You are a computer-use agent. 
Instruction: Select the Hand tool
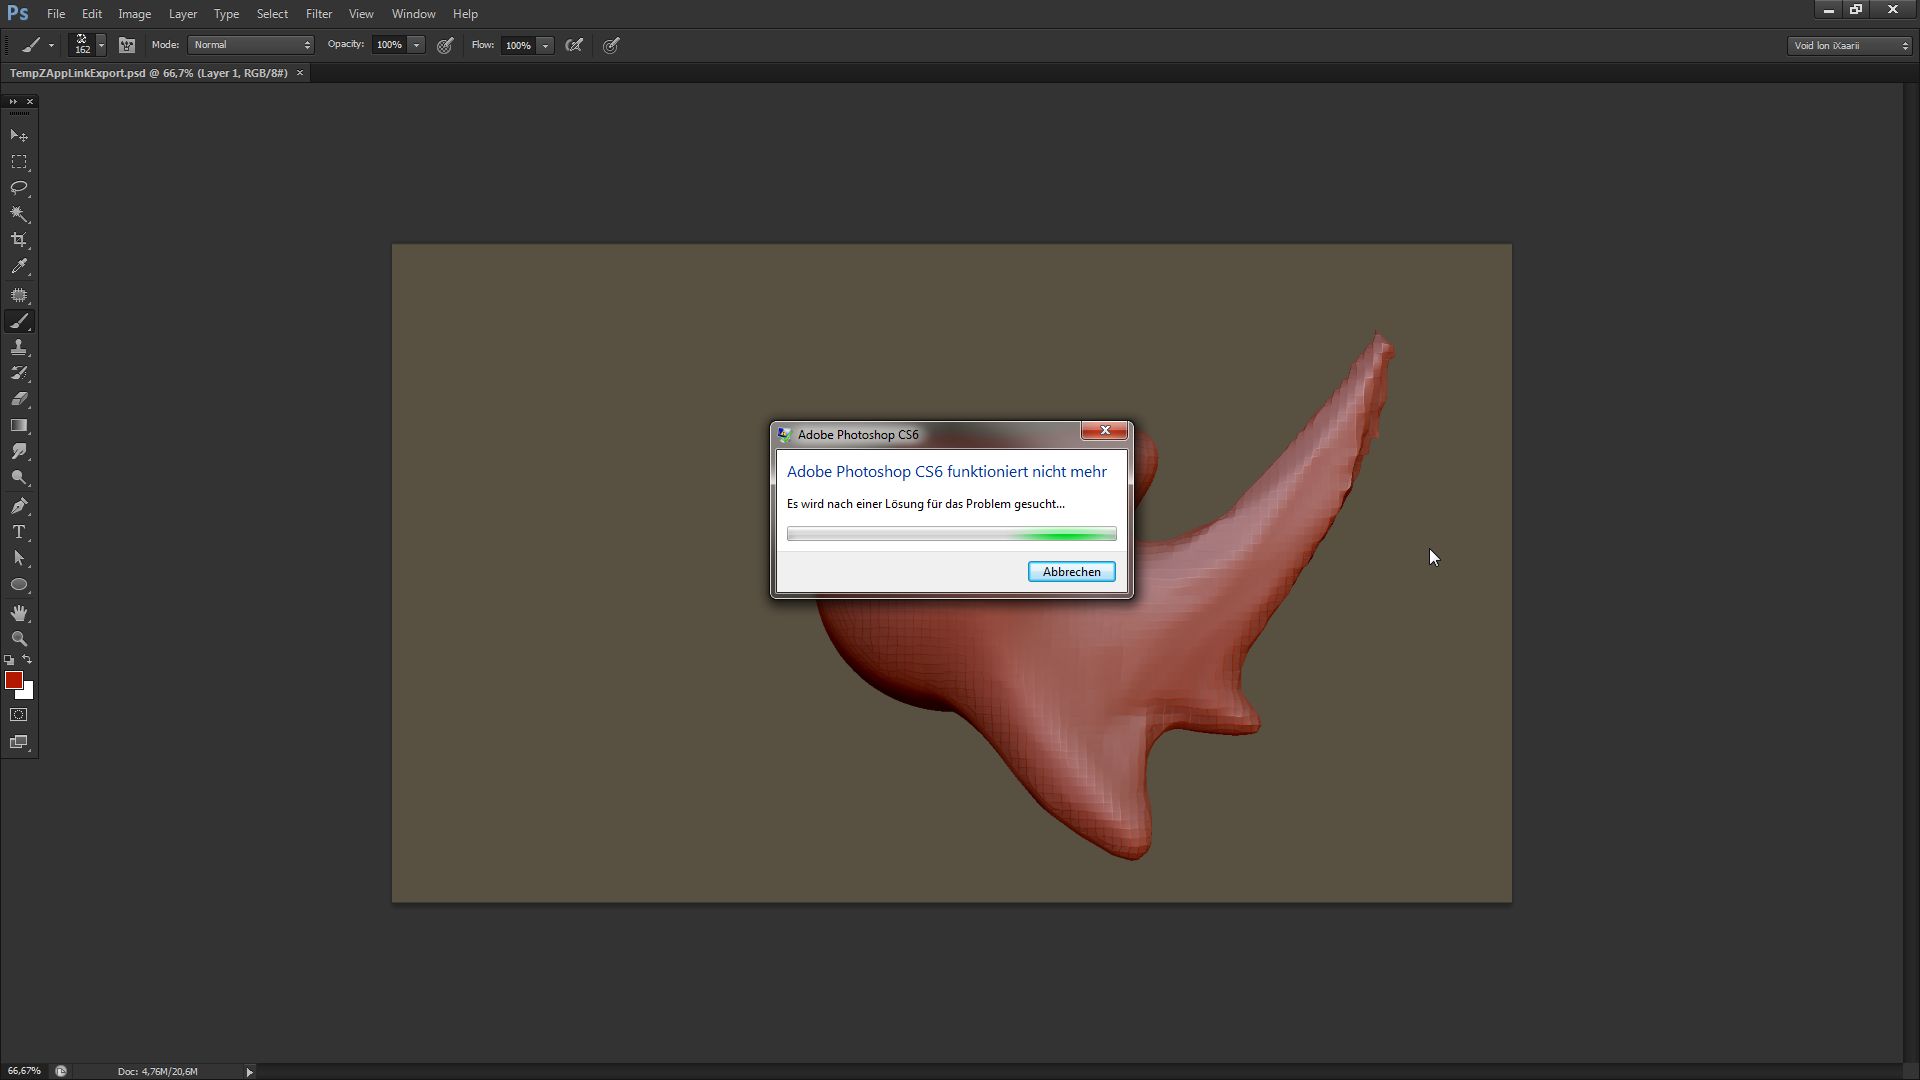[x=19, y=613]
